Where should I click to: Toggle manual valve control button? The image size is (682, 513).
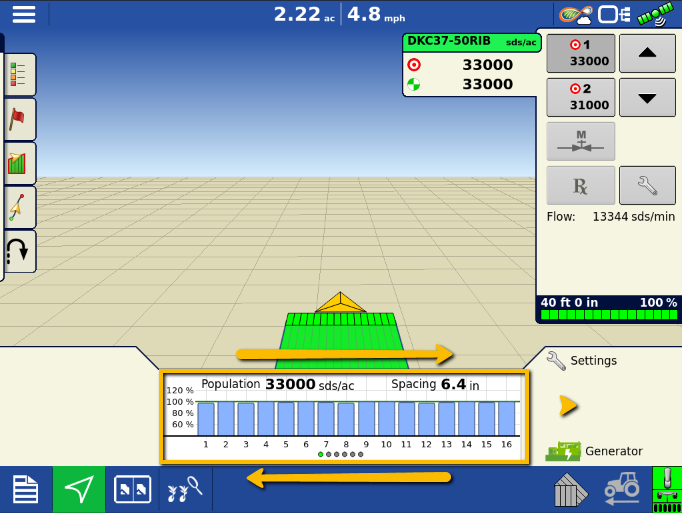point(581,141)
